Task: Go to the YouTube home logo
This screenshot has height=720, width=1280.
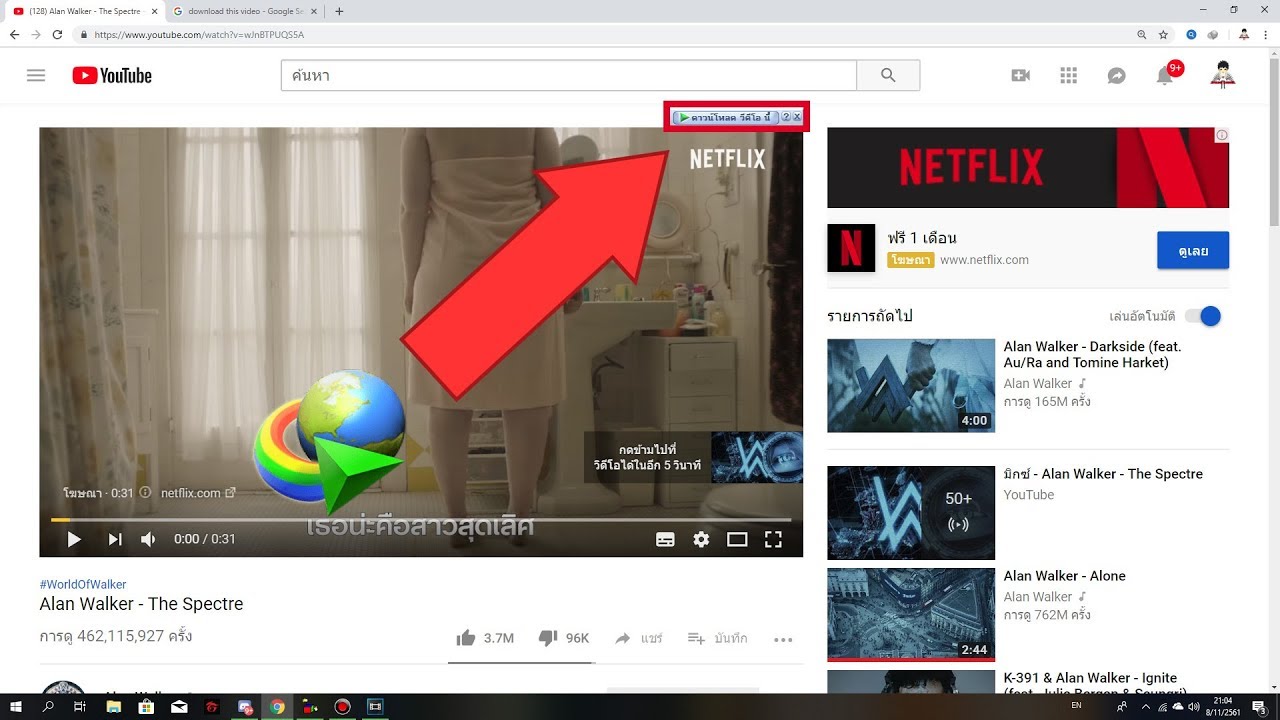Action: pyautogui.click(x=112, y=75)
